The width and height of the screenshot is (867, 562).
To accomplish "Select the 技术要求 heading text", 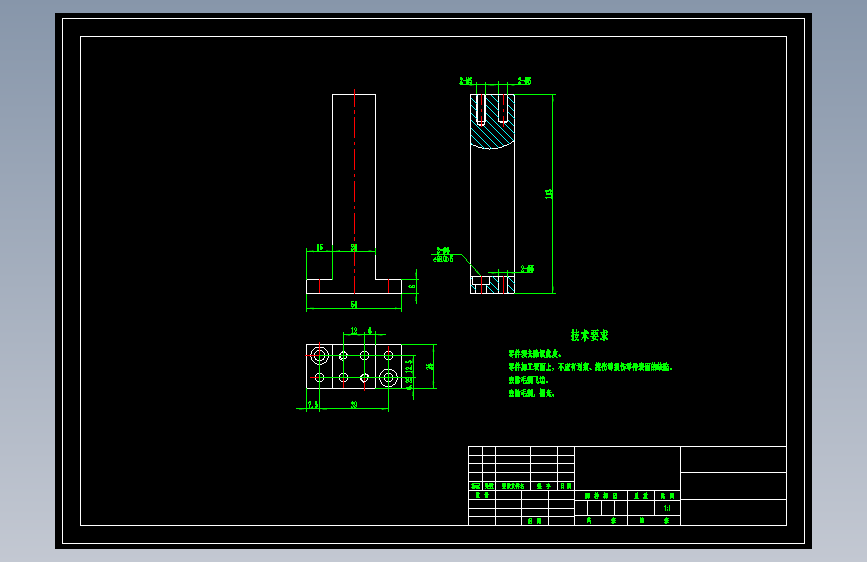I will coord(589,335).
